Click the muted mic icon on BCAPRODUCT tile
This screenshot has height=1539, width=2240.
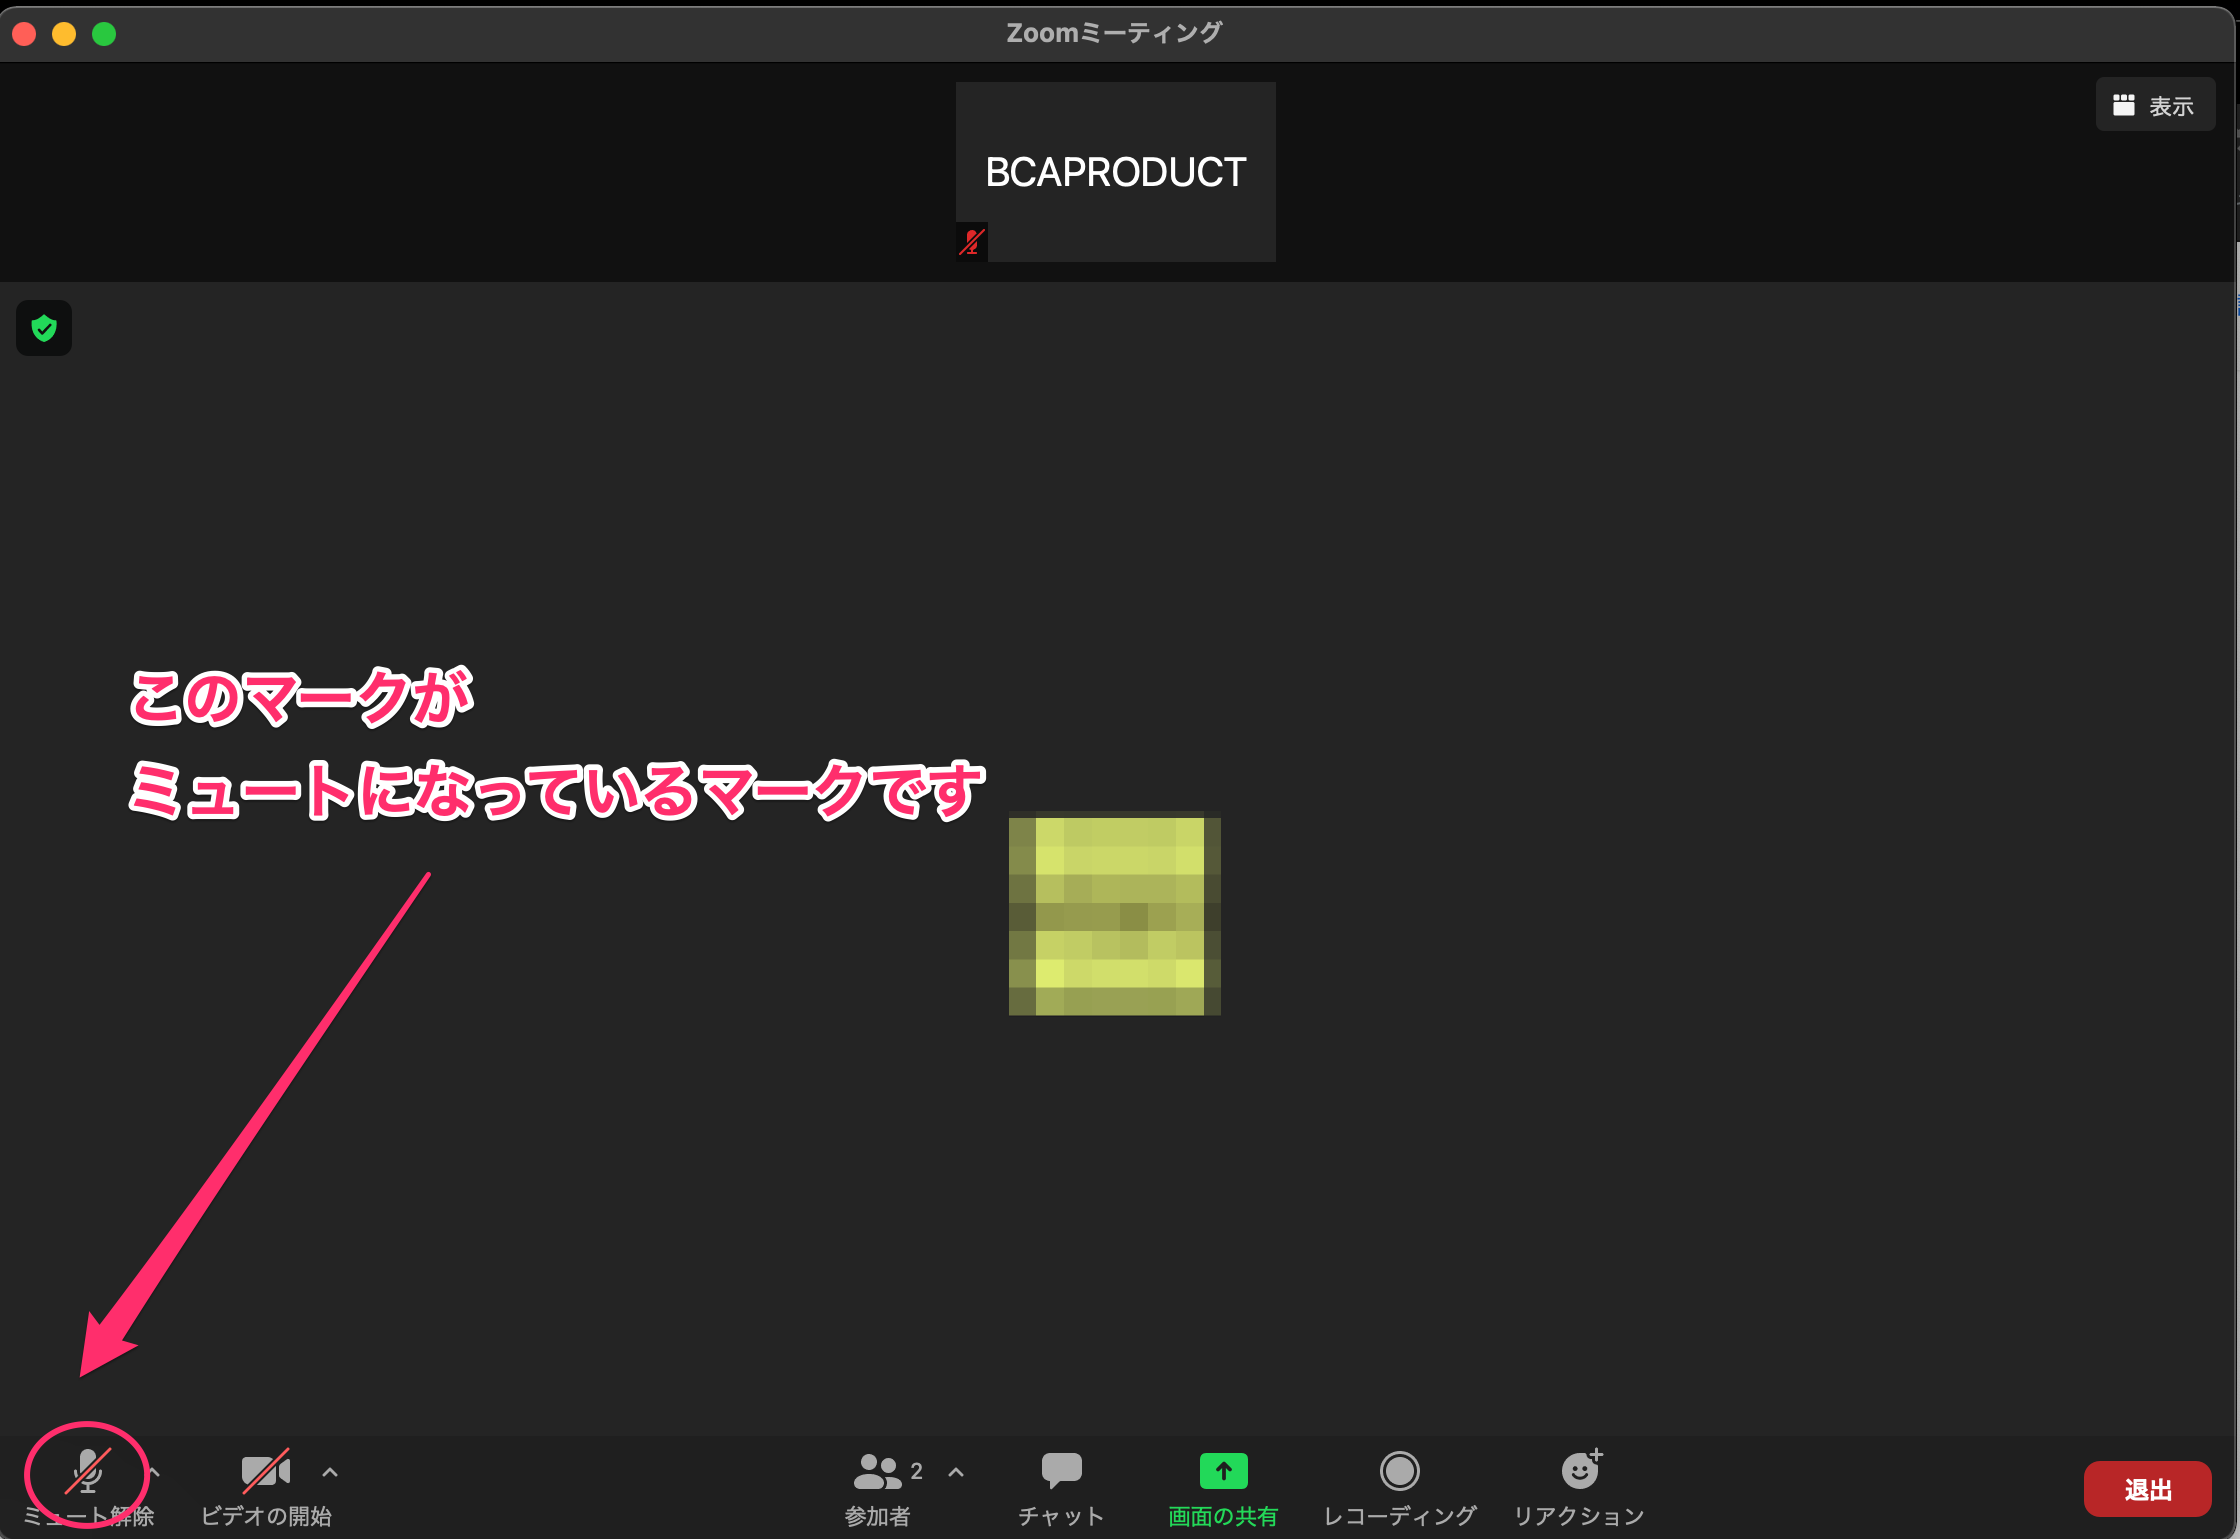[x=972, y=242]
